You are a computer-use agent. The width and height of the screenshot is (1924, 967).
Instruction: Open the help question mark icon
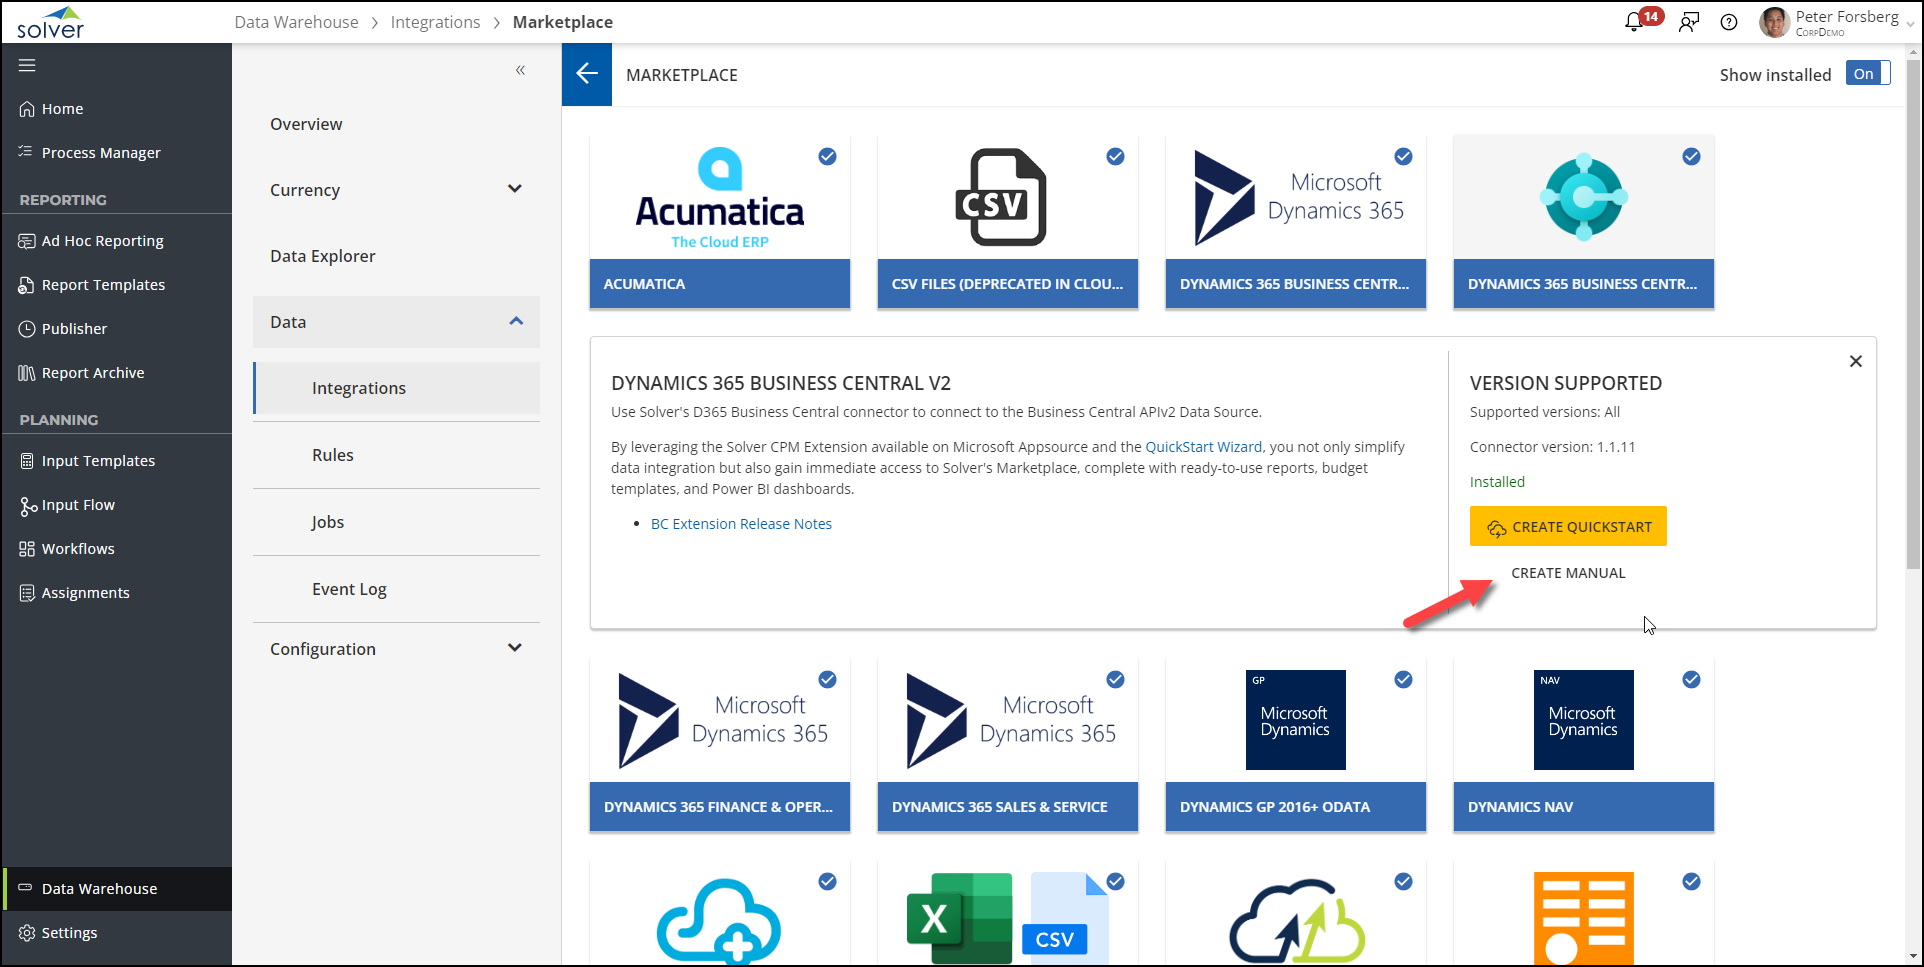[1729, 22]
